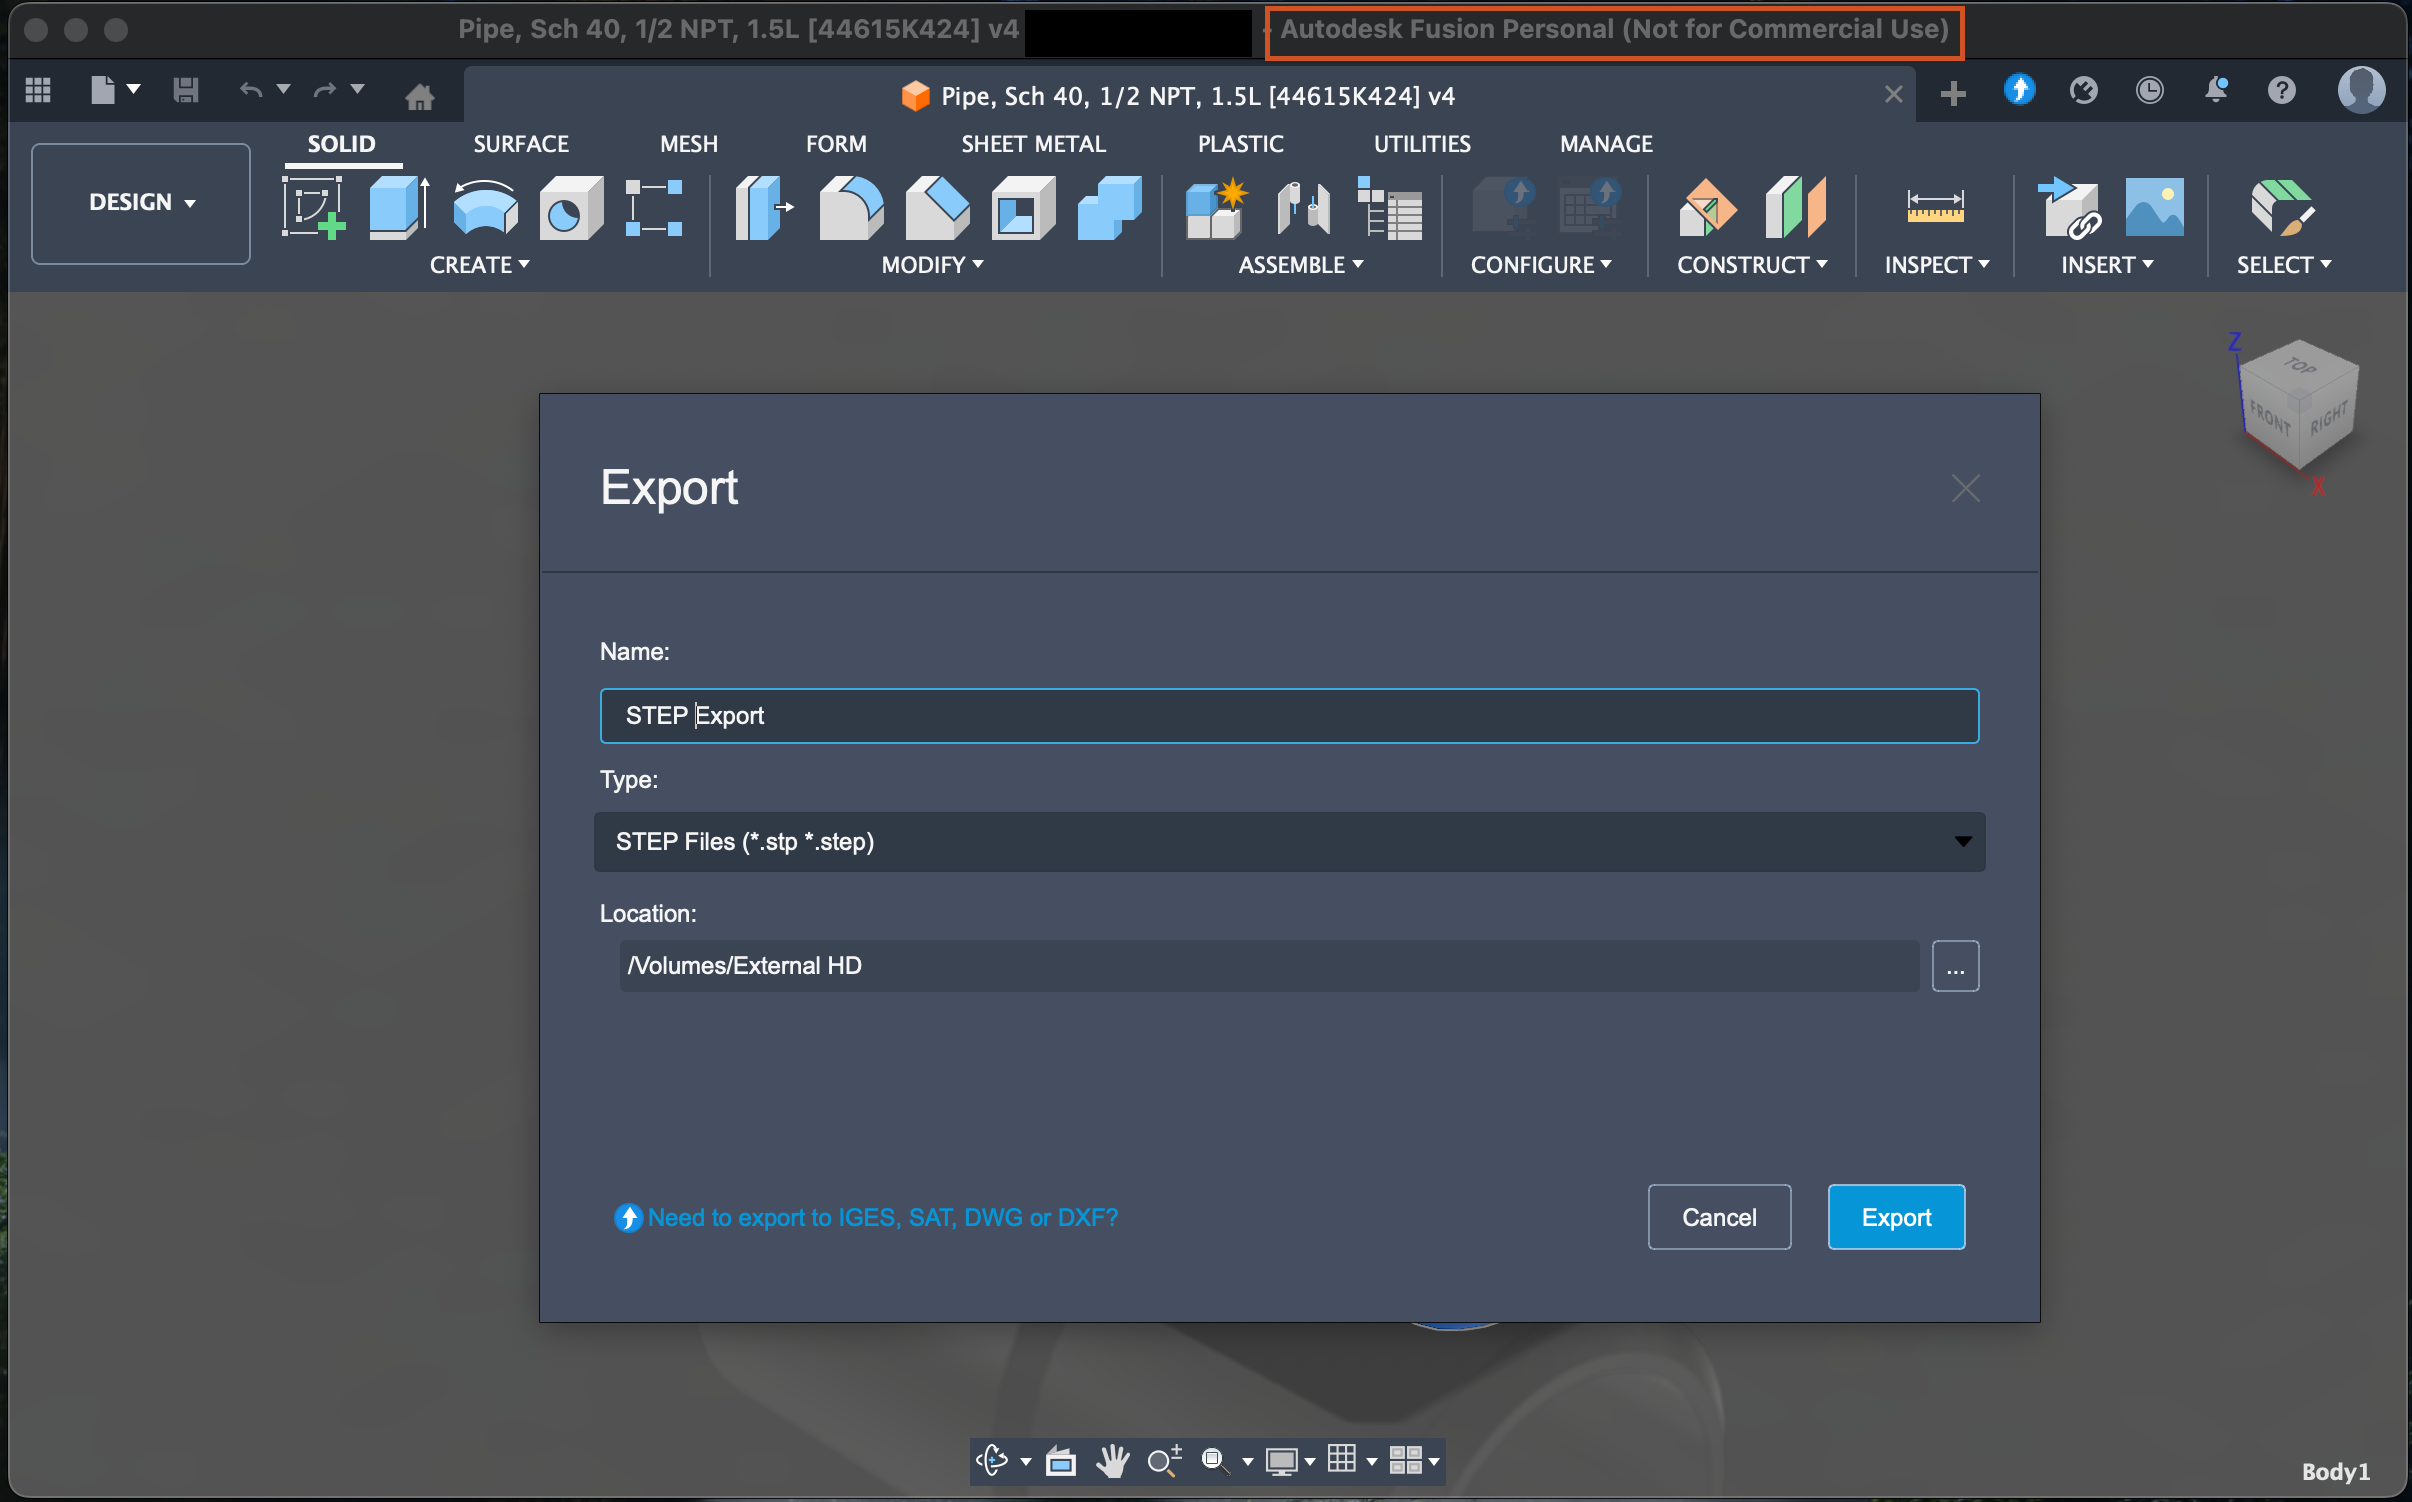Switch to the SHEET METAL tab
2412x1502 pixels.
coord(1033,144)
